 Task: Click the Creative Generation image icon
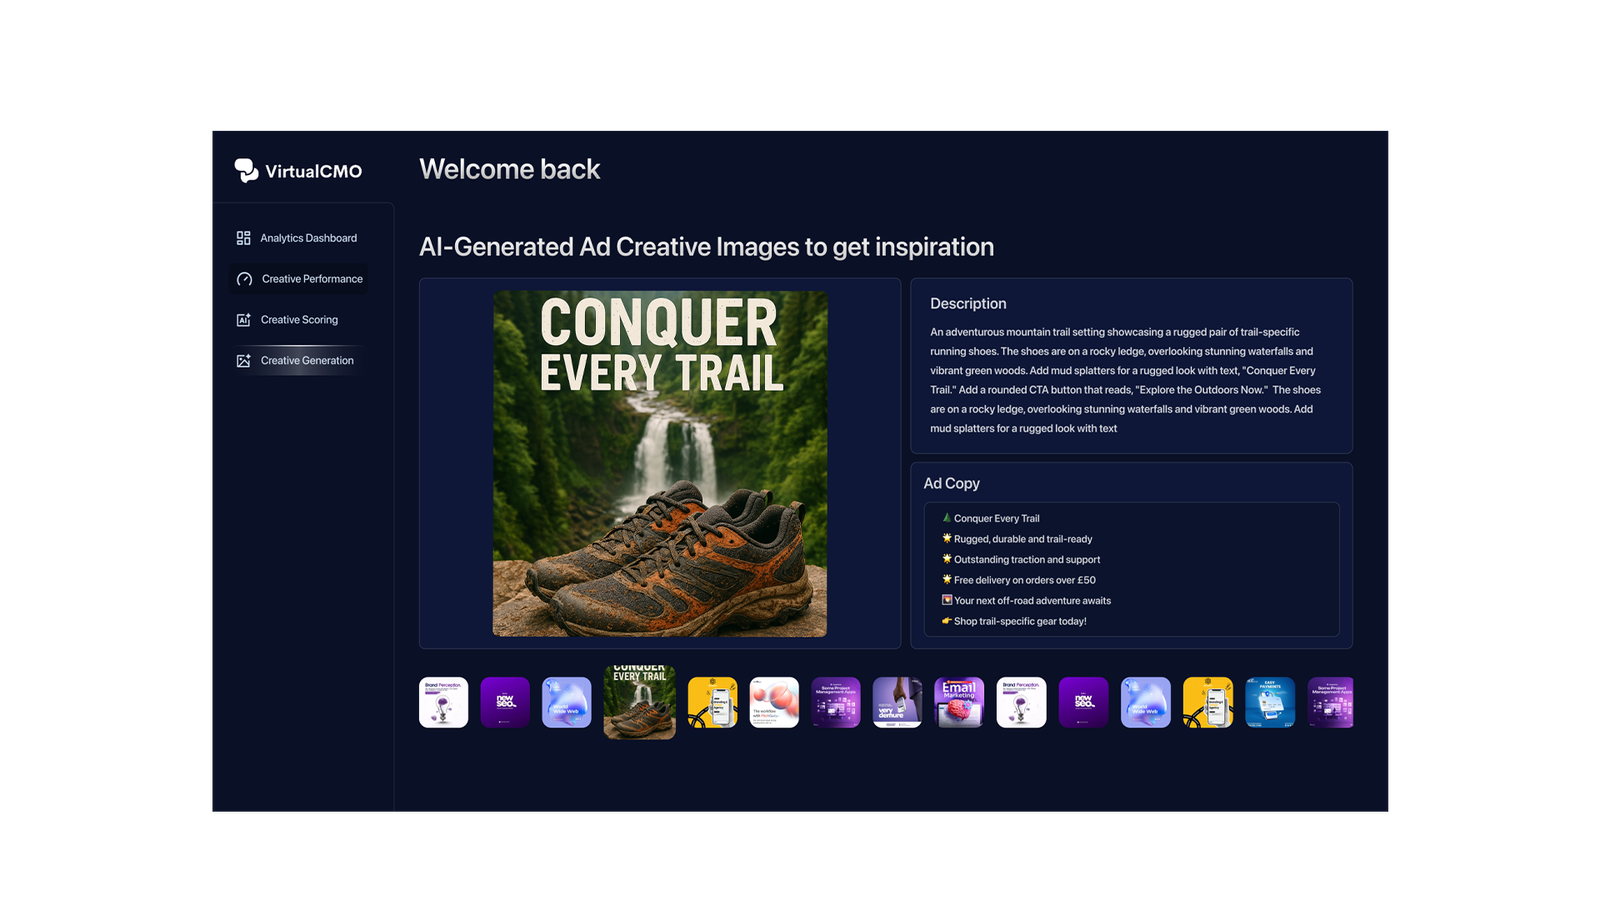click(243, 361)
